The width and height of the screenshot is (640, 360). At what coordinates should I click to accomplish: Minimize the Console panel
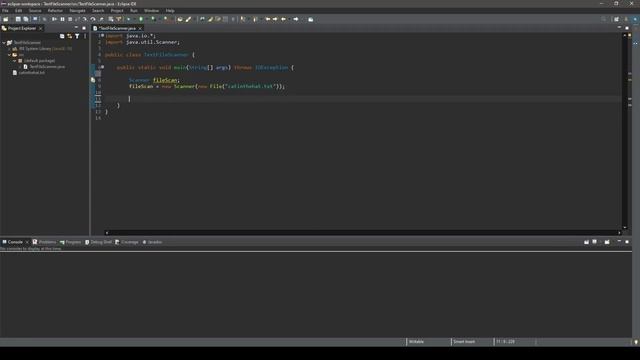click(x=619, y=242)
